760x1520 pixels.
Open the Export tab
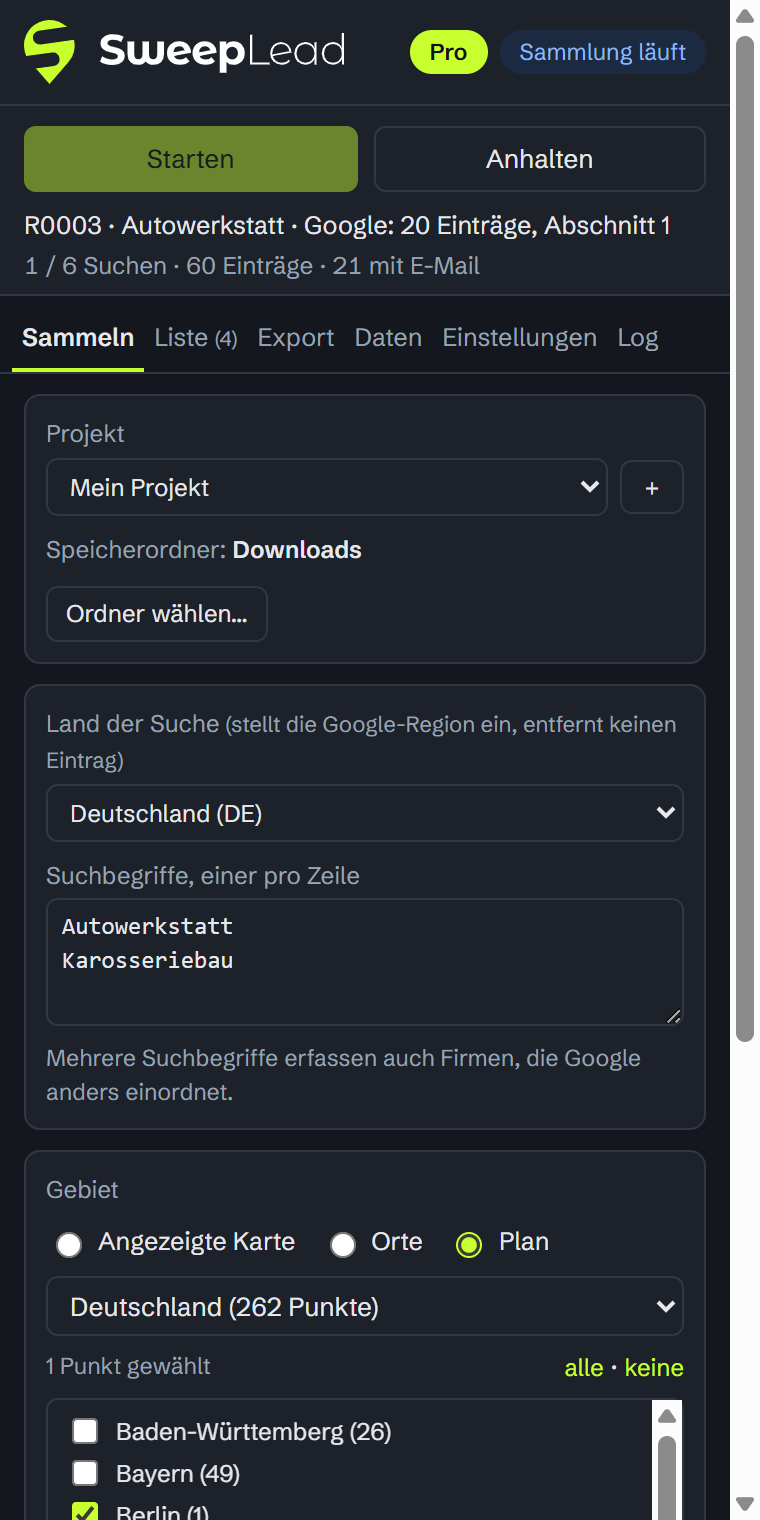[x=296, y=338]
